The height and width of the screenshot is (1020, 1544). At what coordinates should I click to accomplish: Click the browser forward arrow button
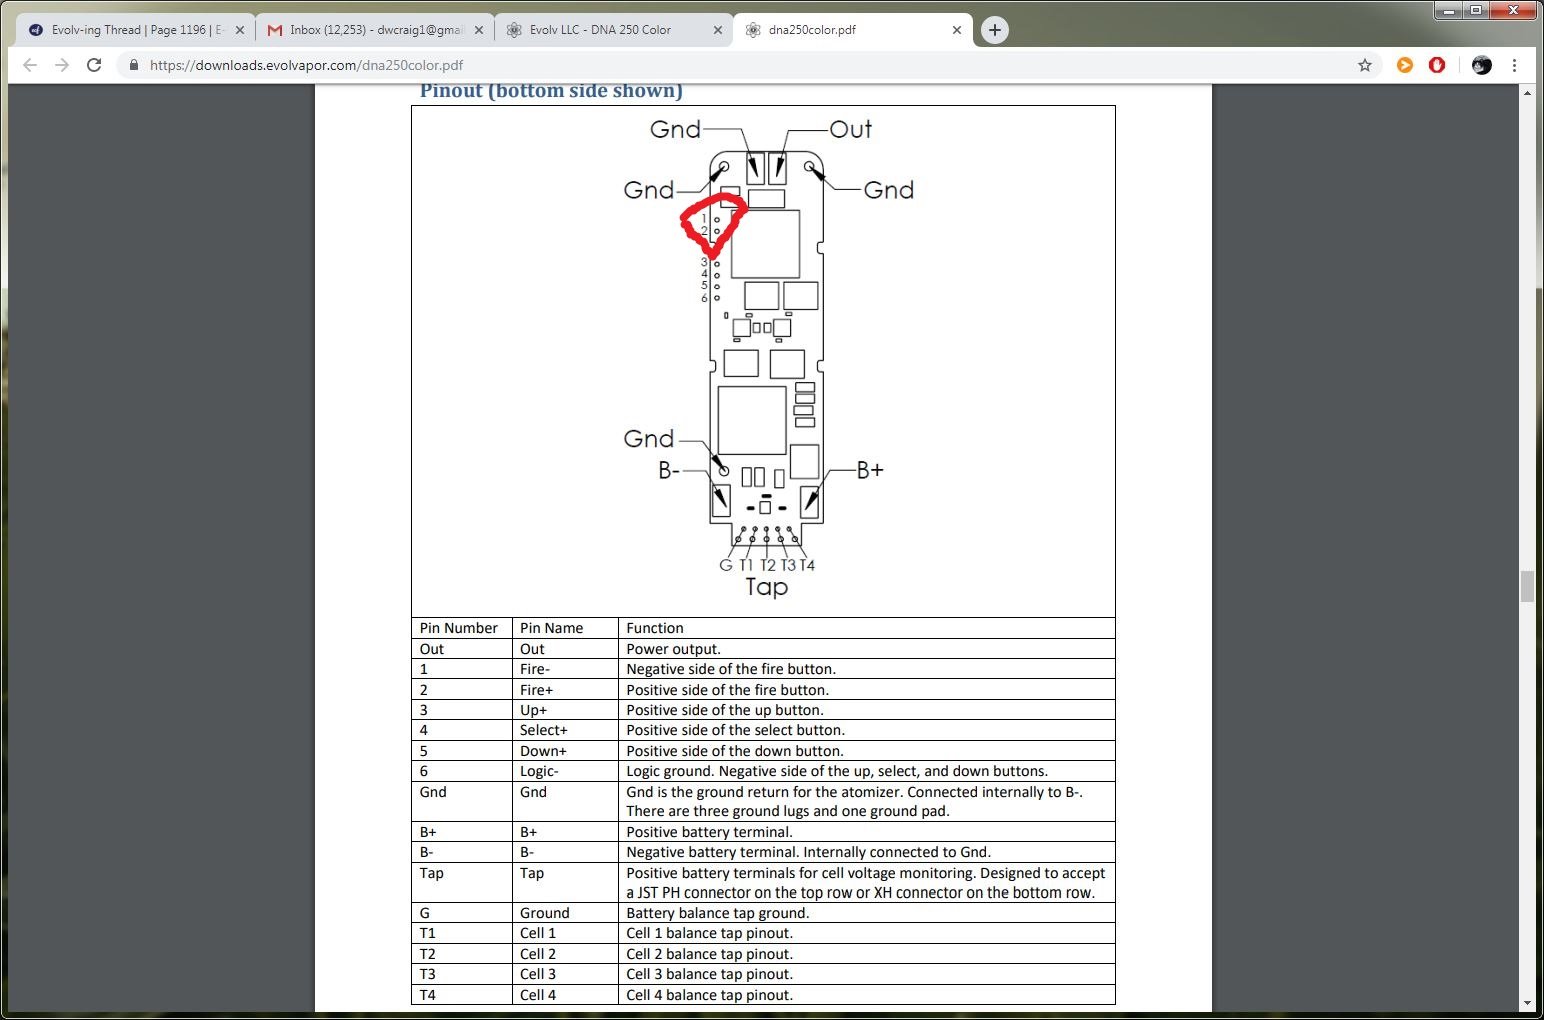click(x=62, y=65)
